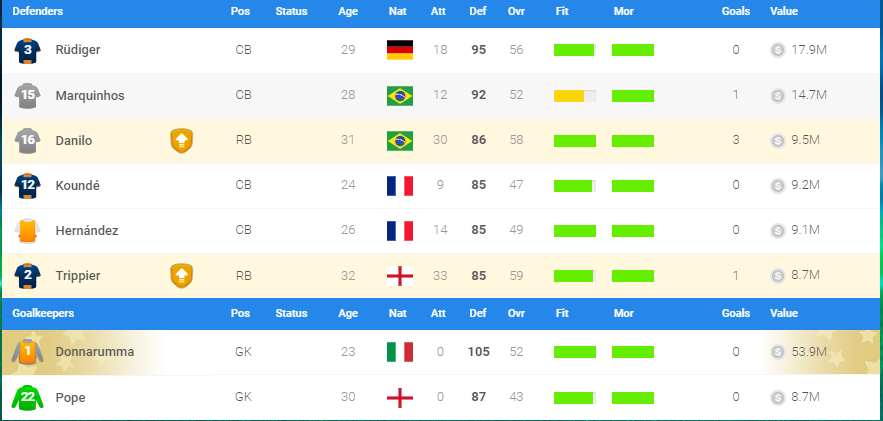Click Pope's green number 22 goalkeeper shirt
Viewport: 883px width, 421px height.
tap(28, 398)
